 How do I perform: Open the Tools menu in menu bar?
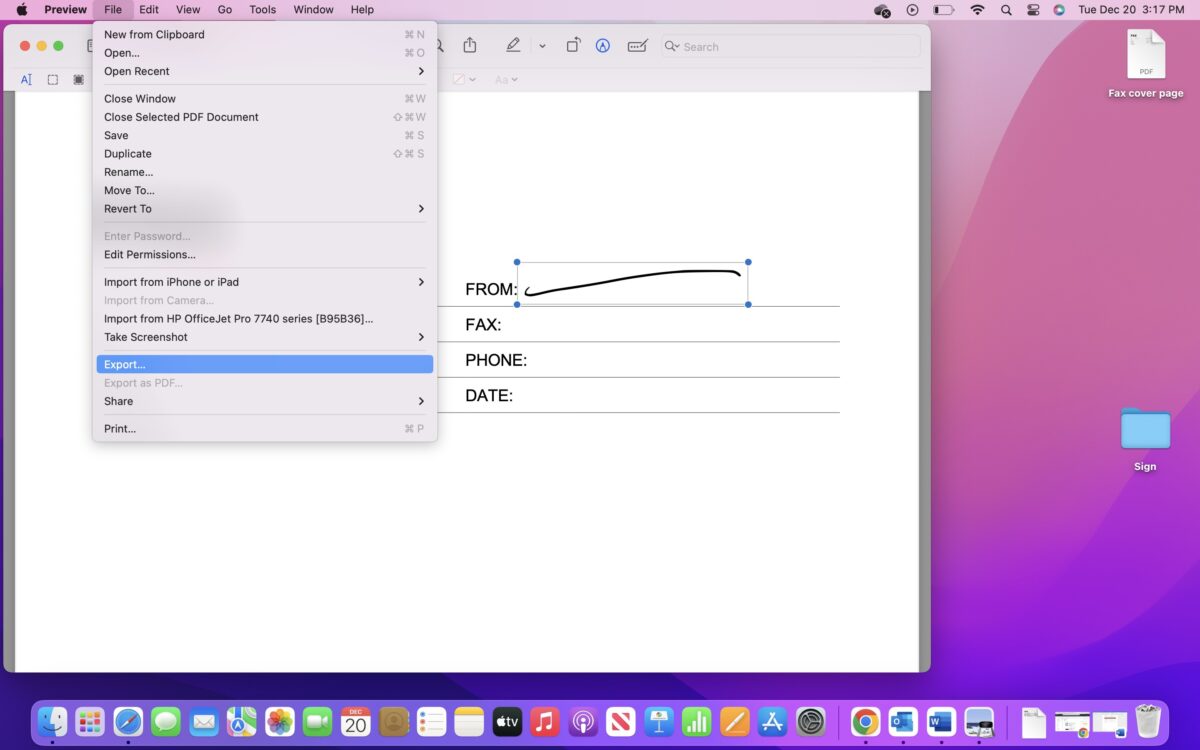click(262, 10)
